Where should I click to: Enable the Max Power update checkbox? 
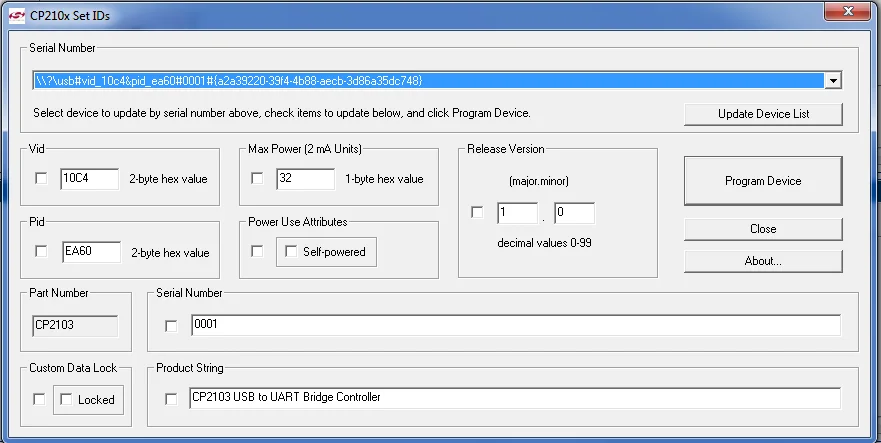coord(257,178)
